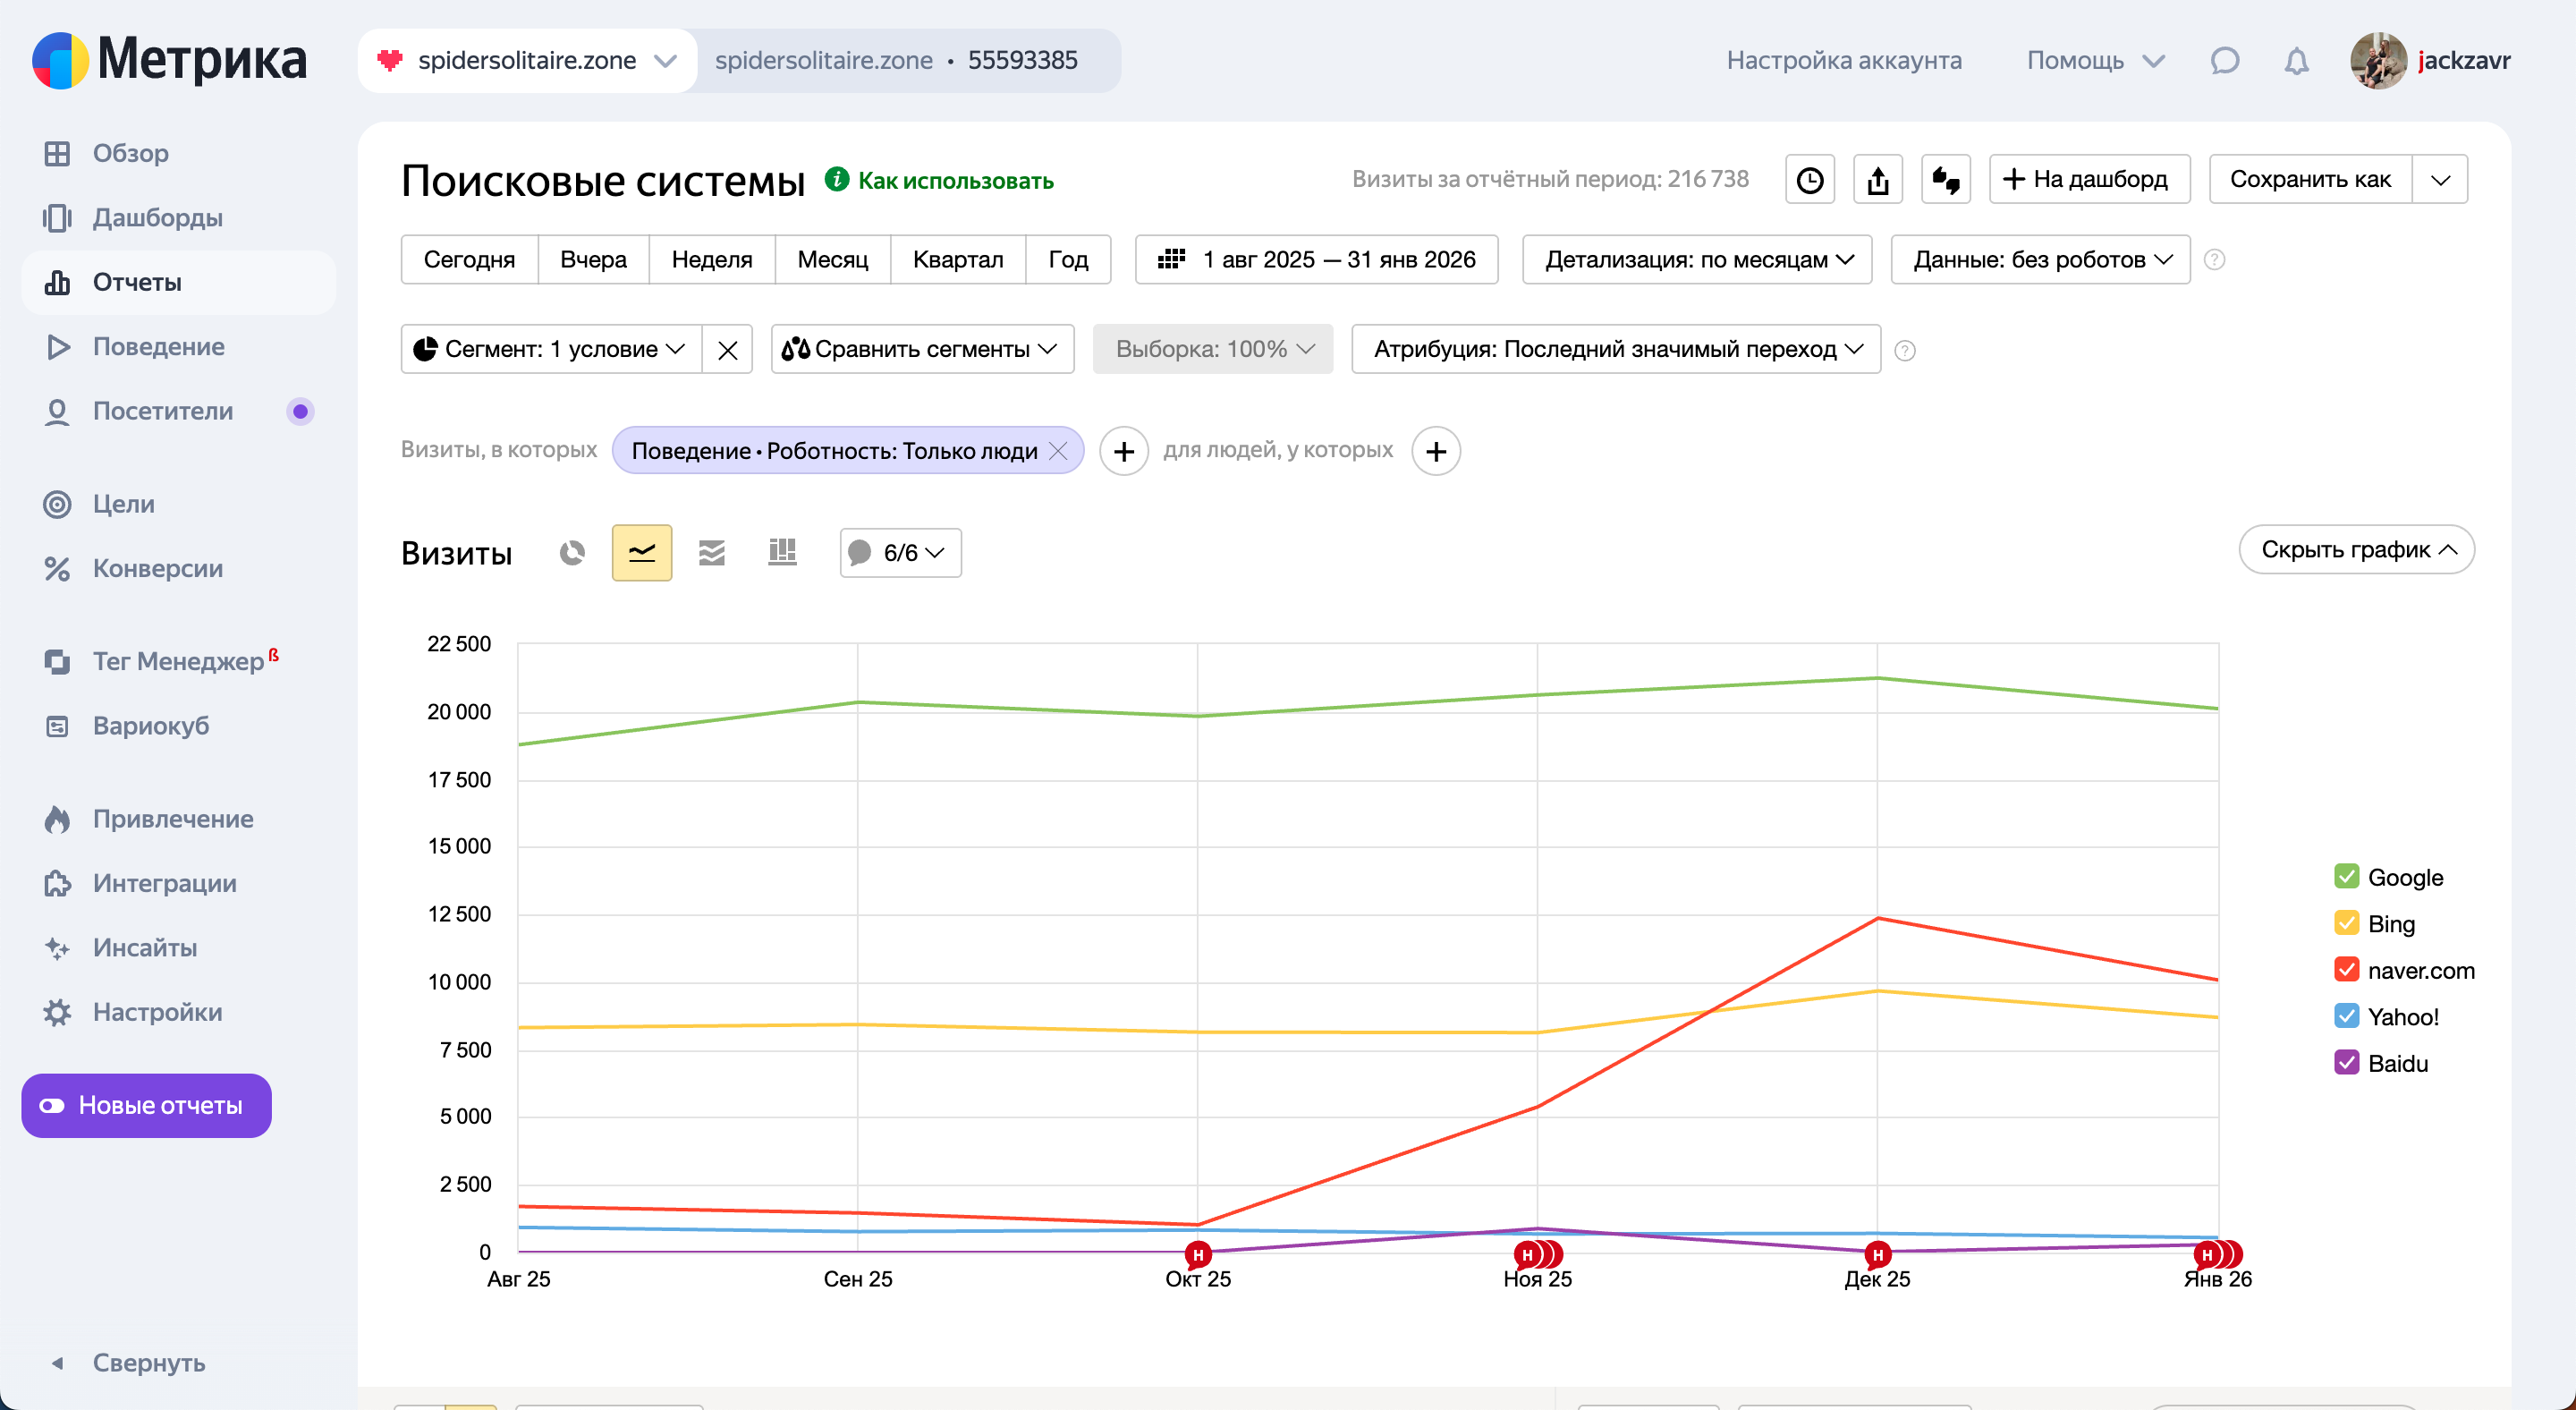Viewport: 2576px width, 1410px height.
Task: Switch to column chart view icon
Action: tap(782, 553)
